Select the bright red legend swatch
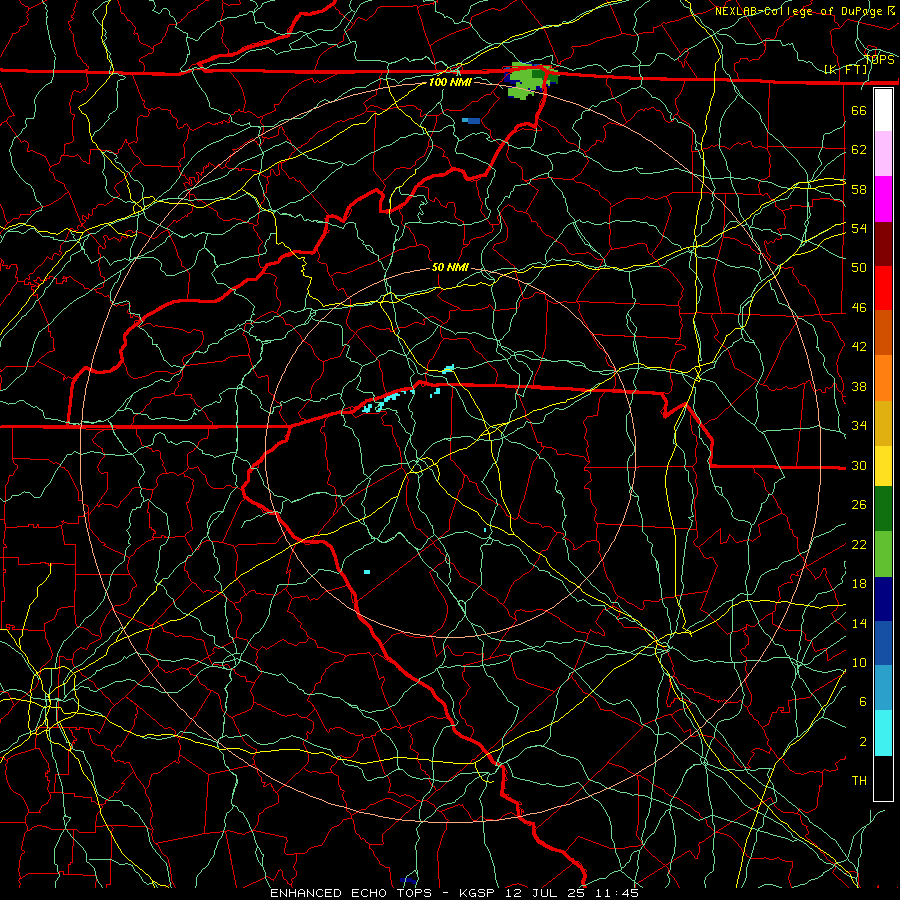 click(883, 288)
